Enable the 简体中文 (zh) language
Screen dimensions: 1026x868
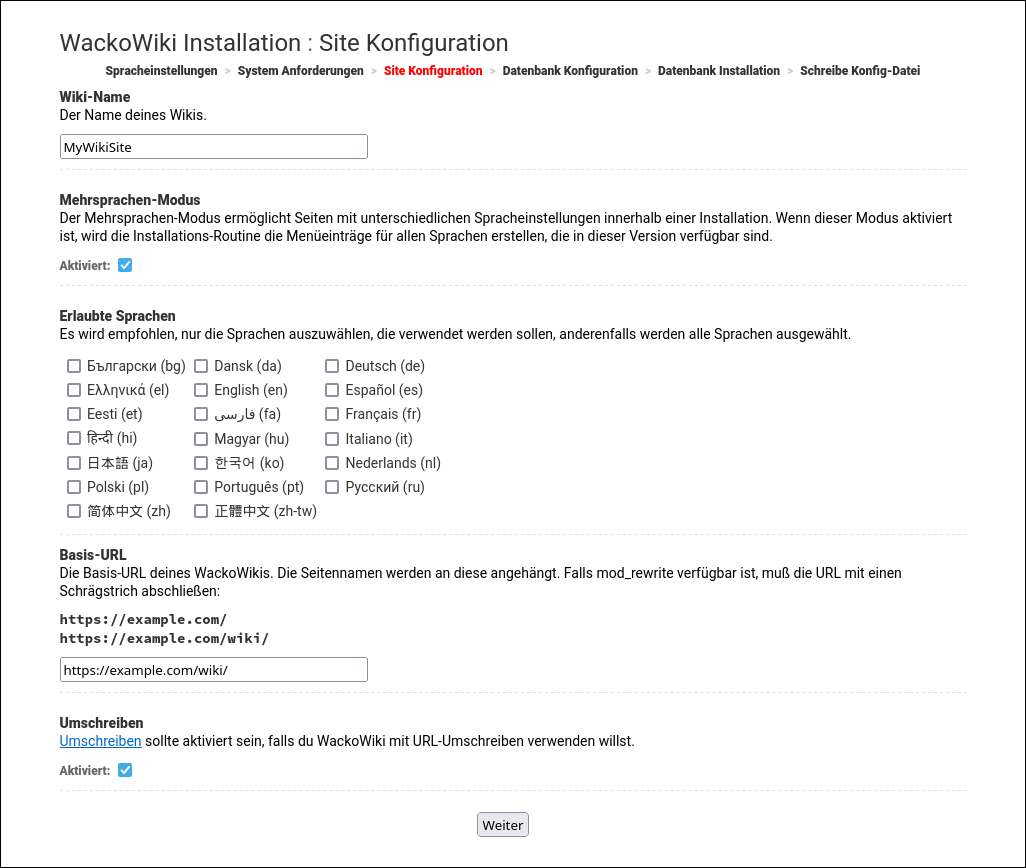(x=74, y=511)
